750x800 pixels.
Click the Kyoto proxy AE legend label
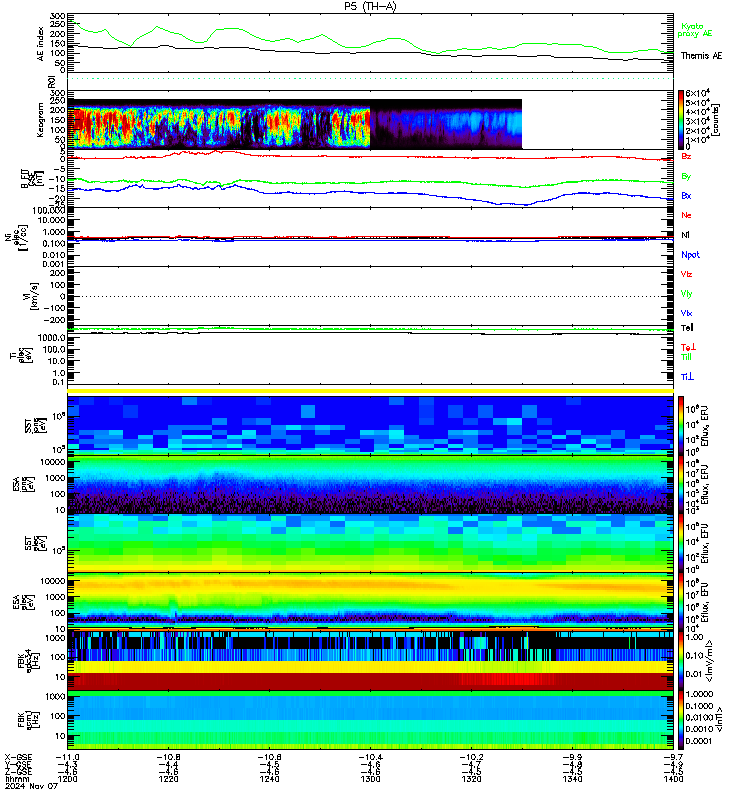pos(694,30)
